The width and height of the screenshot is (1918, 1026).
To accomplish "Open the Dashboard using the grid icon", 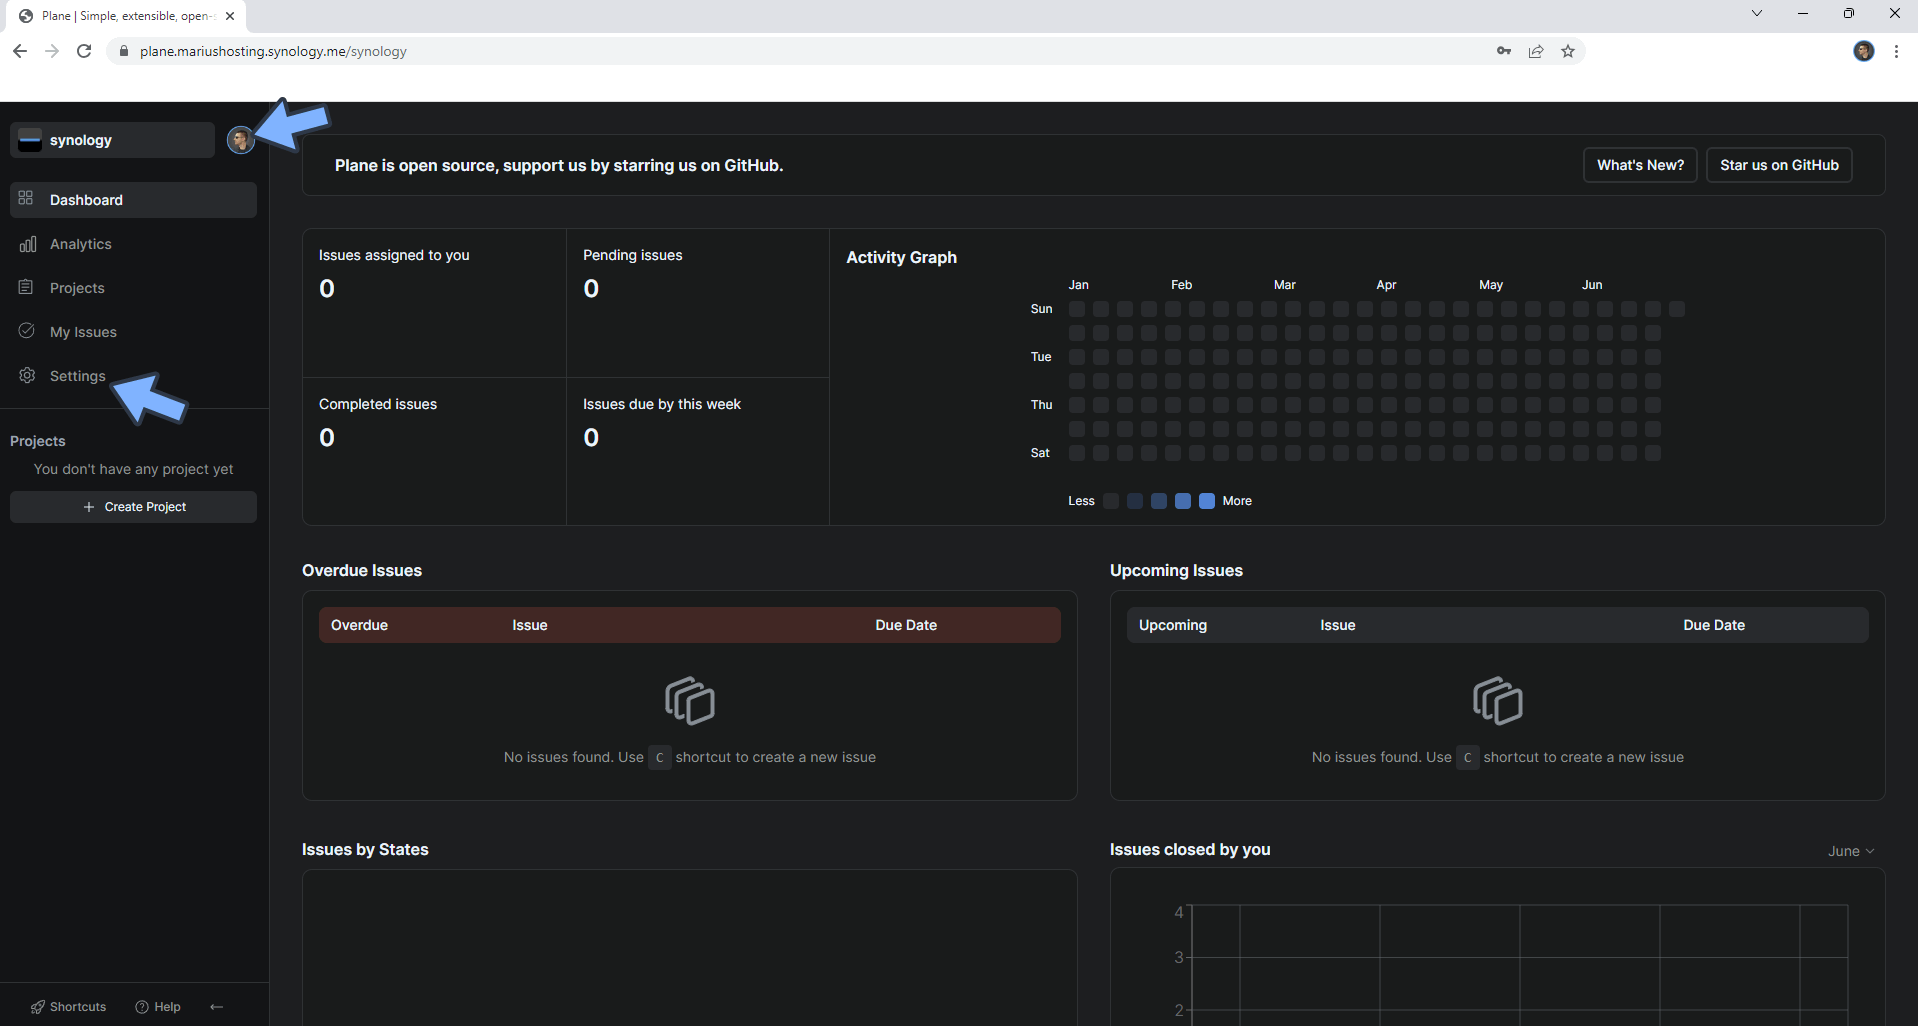I will point(26,199).
